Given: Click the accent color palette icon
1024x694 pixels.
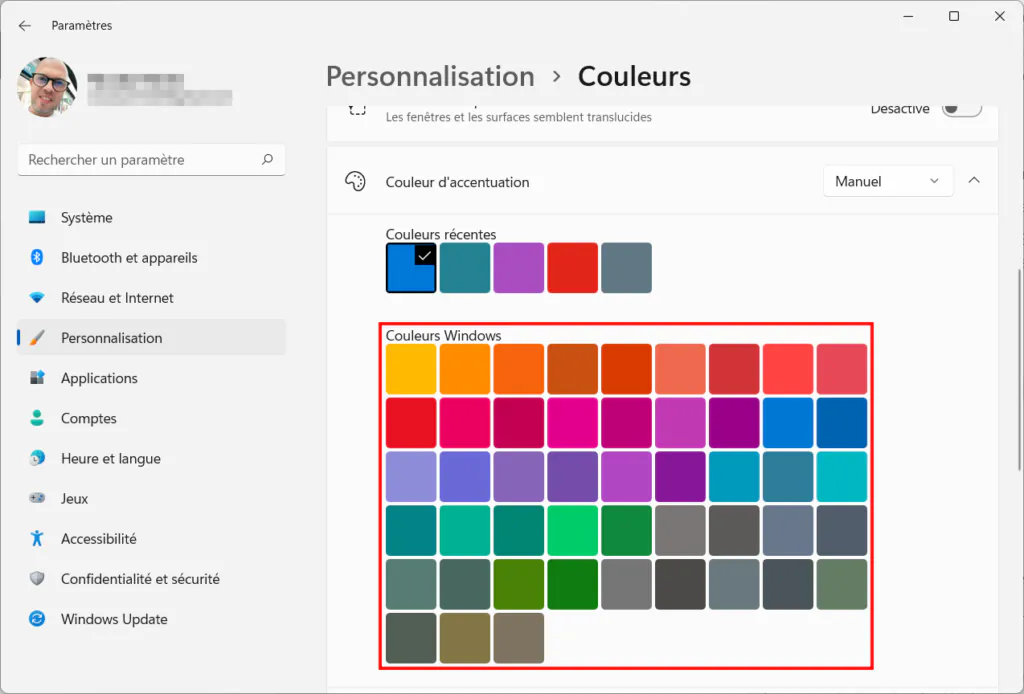Looking at the screenshot, I should coord(355,181).
